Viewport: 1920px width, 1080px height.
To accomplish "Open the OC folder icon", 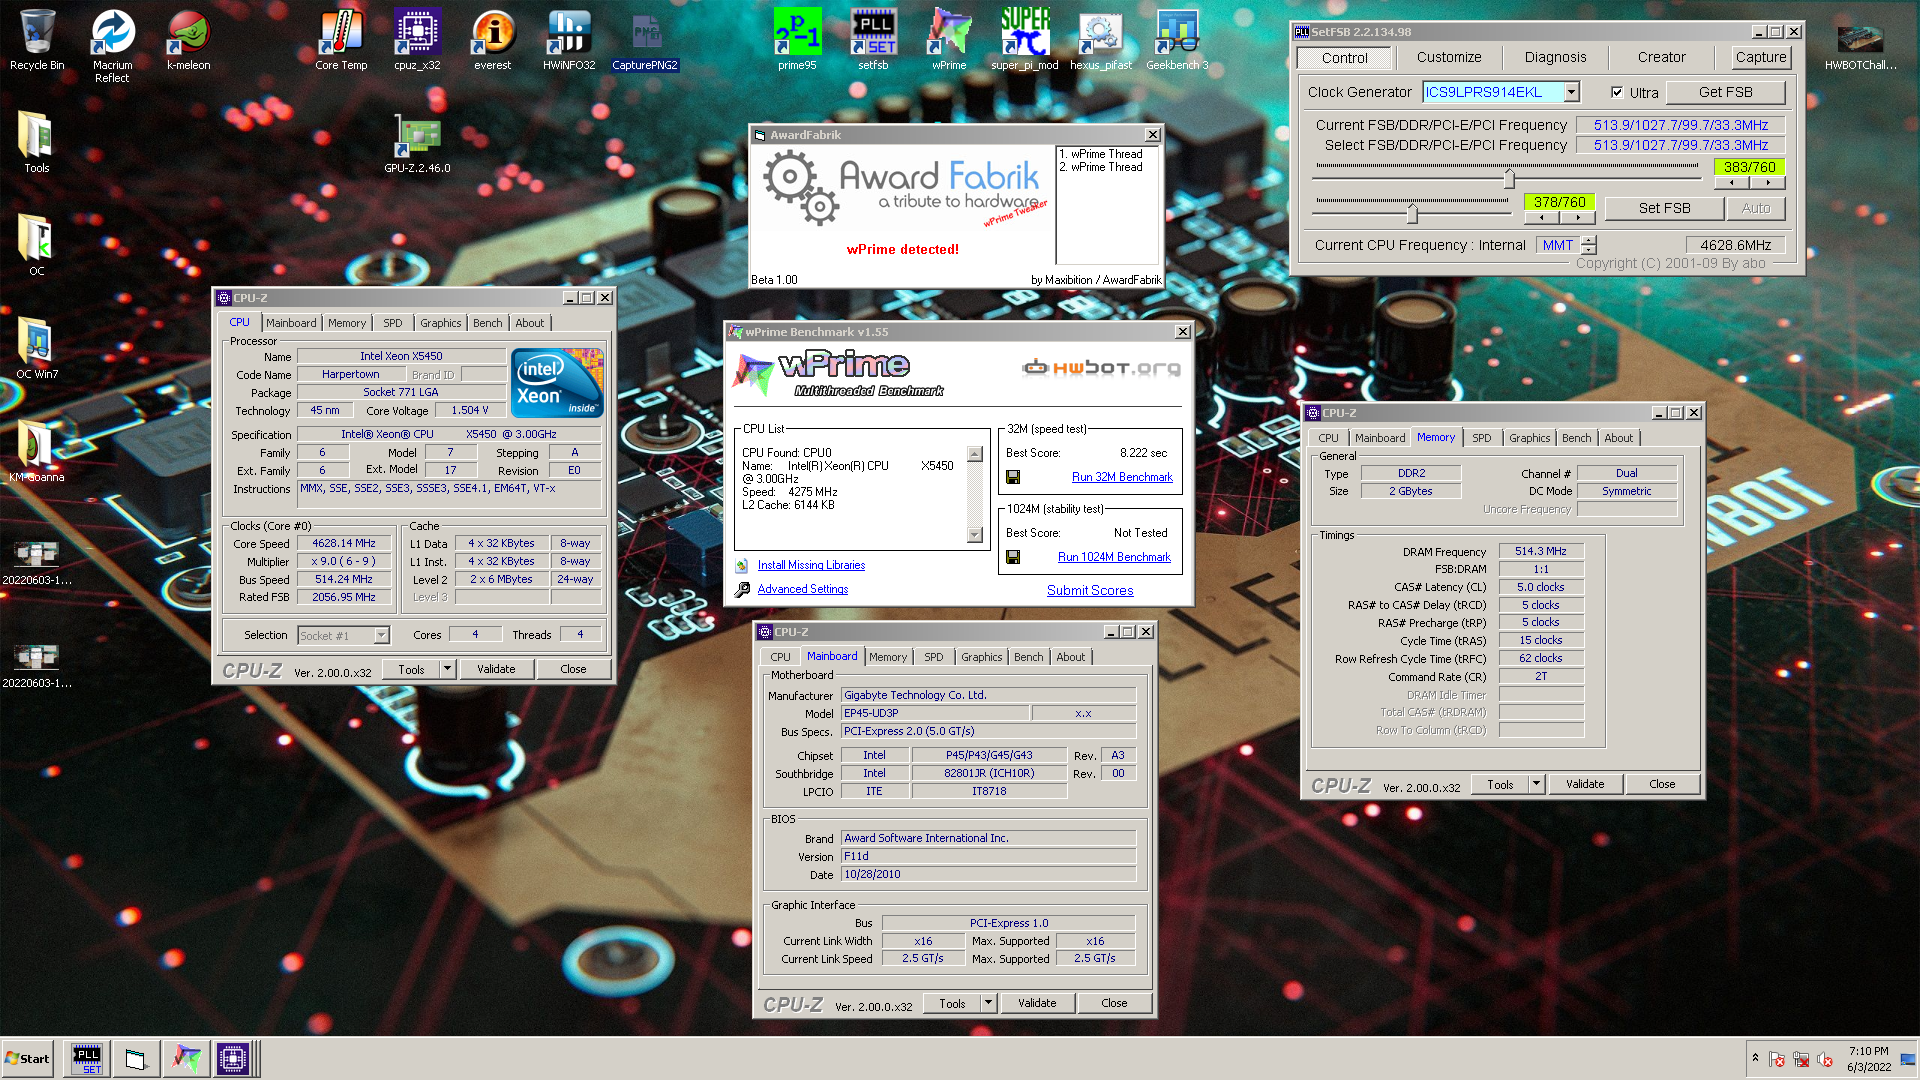I will (x=37, y=246).
